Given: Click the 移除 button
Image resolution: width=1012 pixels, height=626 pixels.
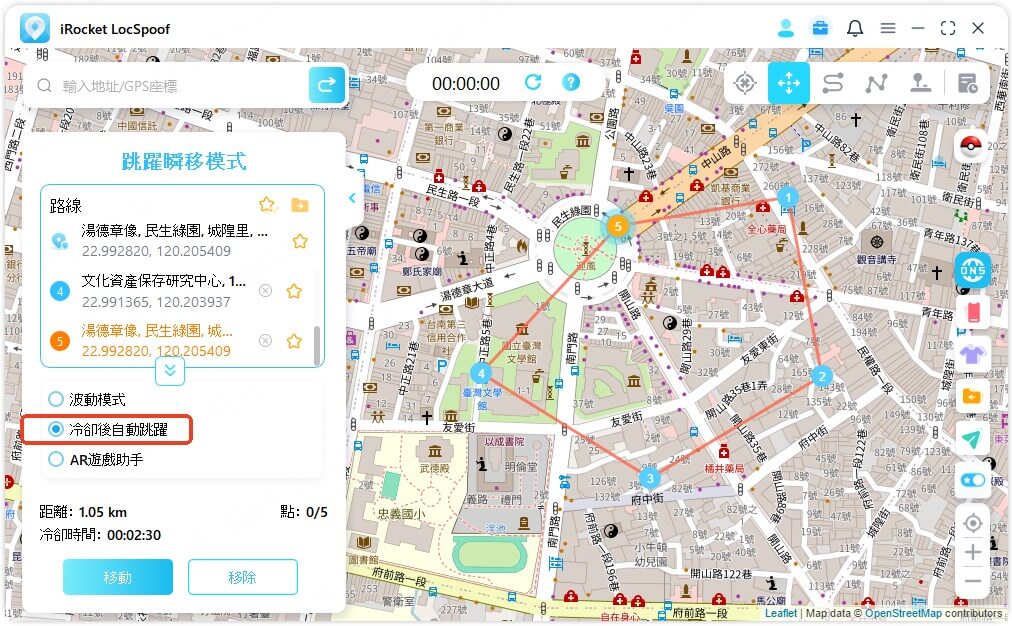Looking at the screenshot, I should click(x=243, y=577).
